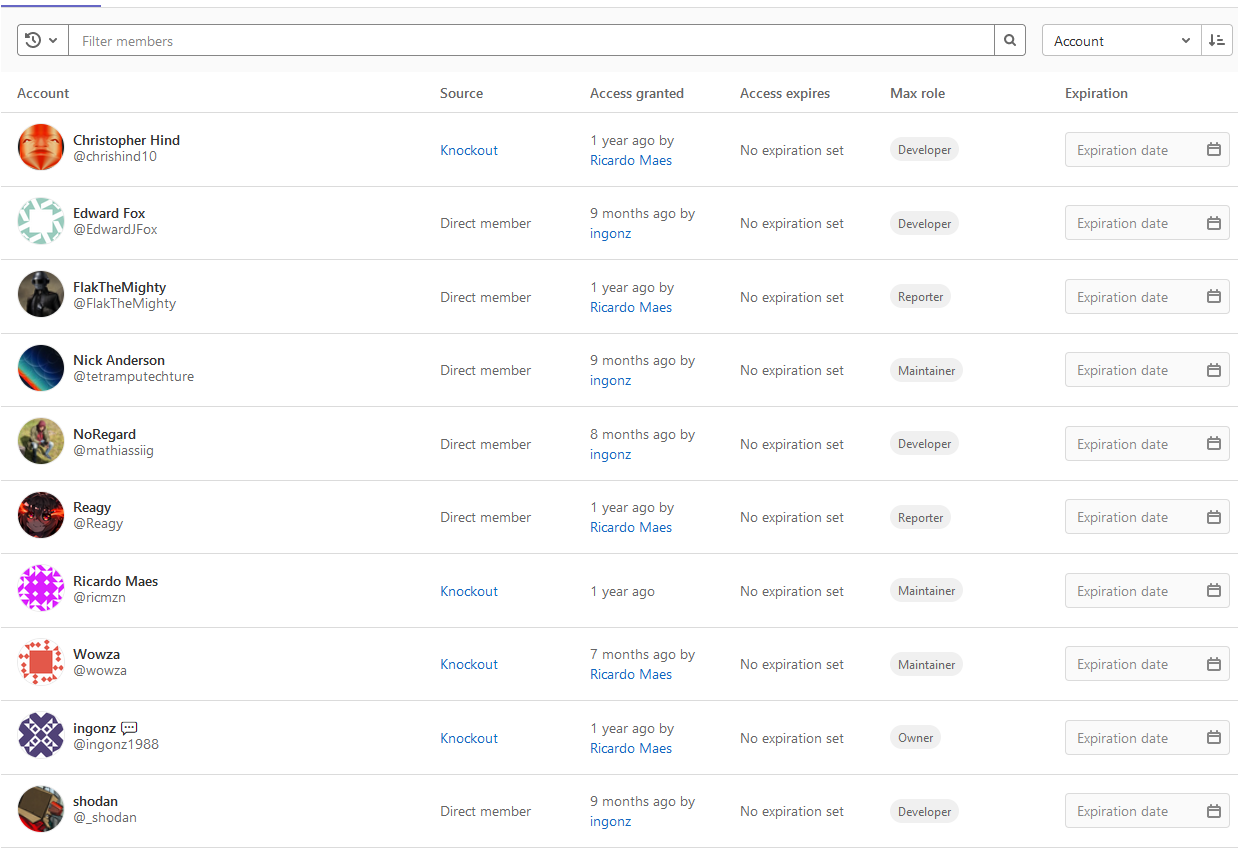
Task: Click the Access expires column header
Action: 785,93
